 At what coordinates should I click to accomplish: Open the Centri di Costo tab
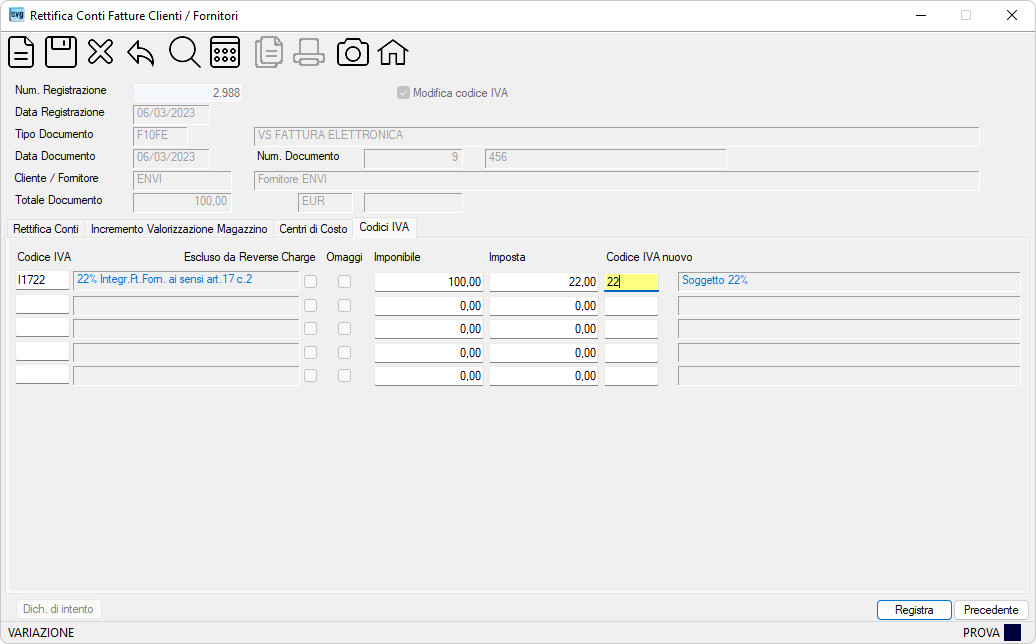click(313, 229)
